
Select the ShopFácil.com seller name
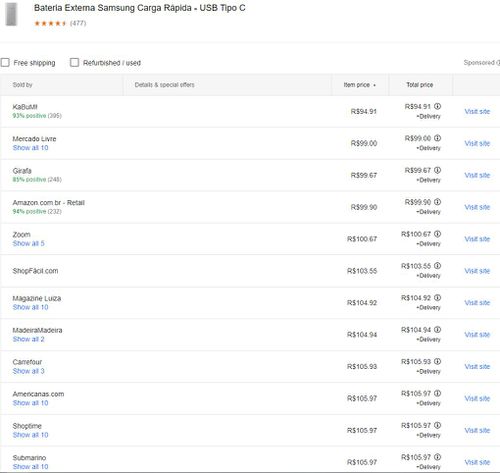35,271
